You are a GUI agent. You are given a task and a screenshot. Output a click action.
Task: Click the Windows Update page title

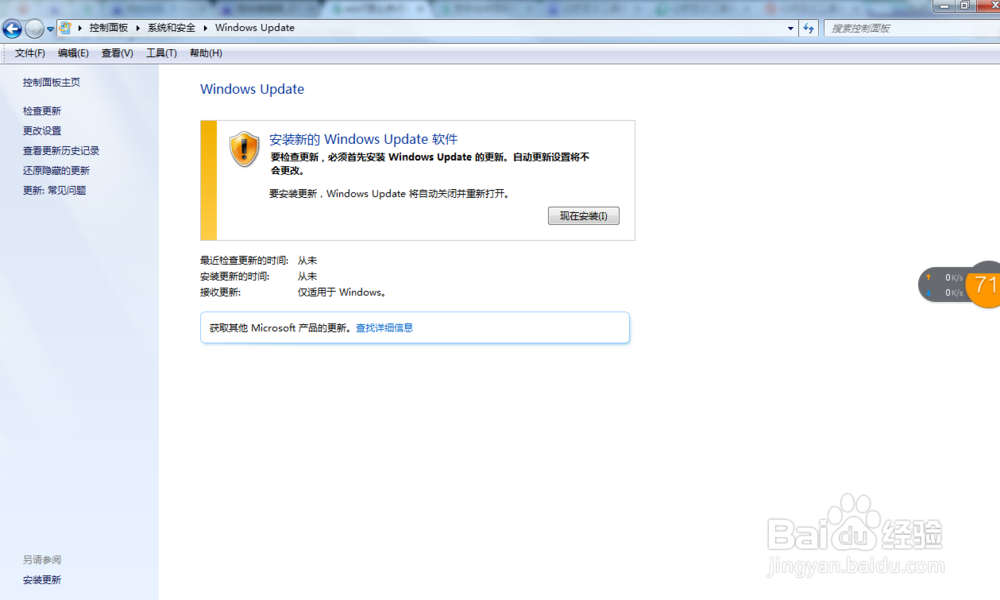tap(252, 89)
